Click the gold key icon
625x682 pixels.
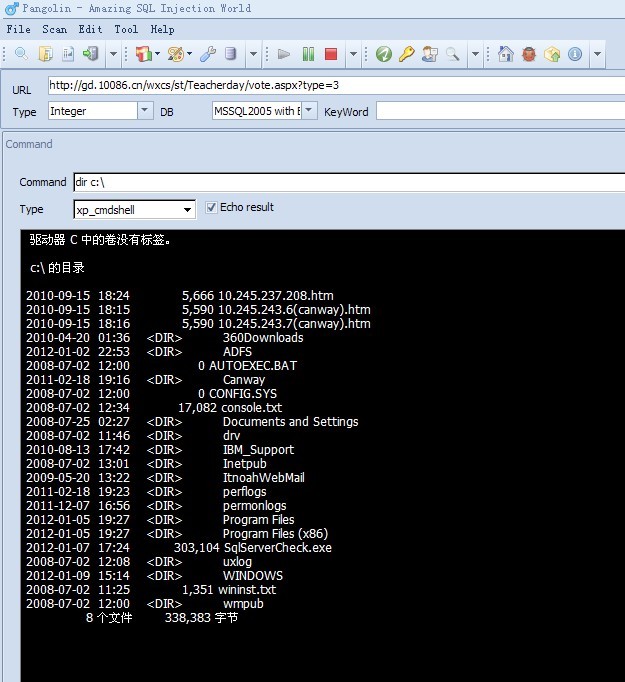[x=406, y=54]
